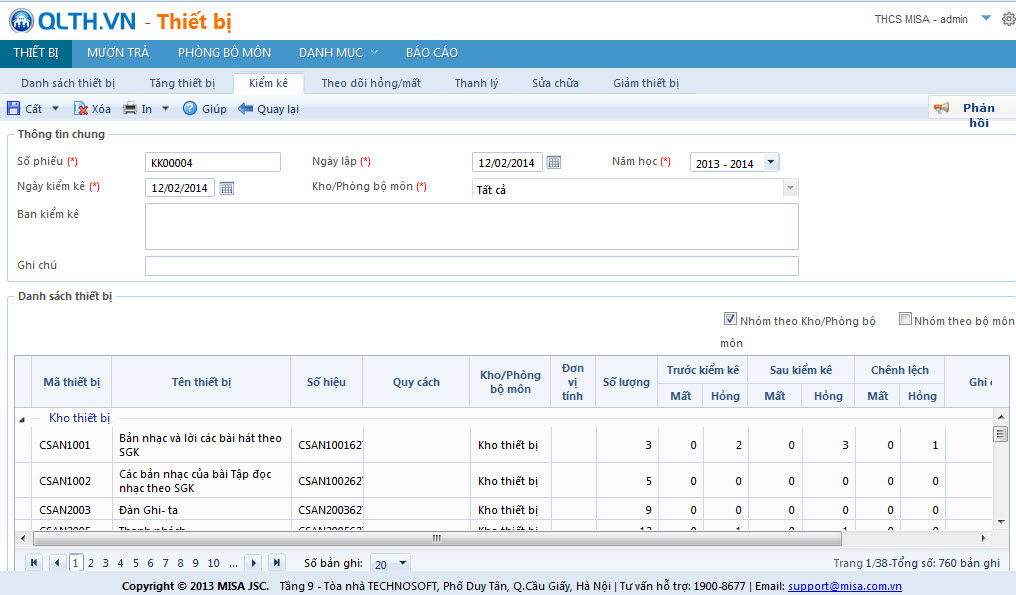Open calendar picker for Ngày kiểm kê

pyautogui.click(x=227, y=188)
